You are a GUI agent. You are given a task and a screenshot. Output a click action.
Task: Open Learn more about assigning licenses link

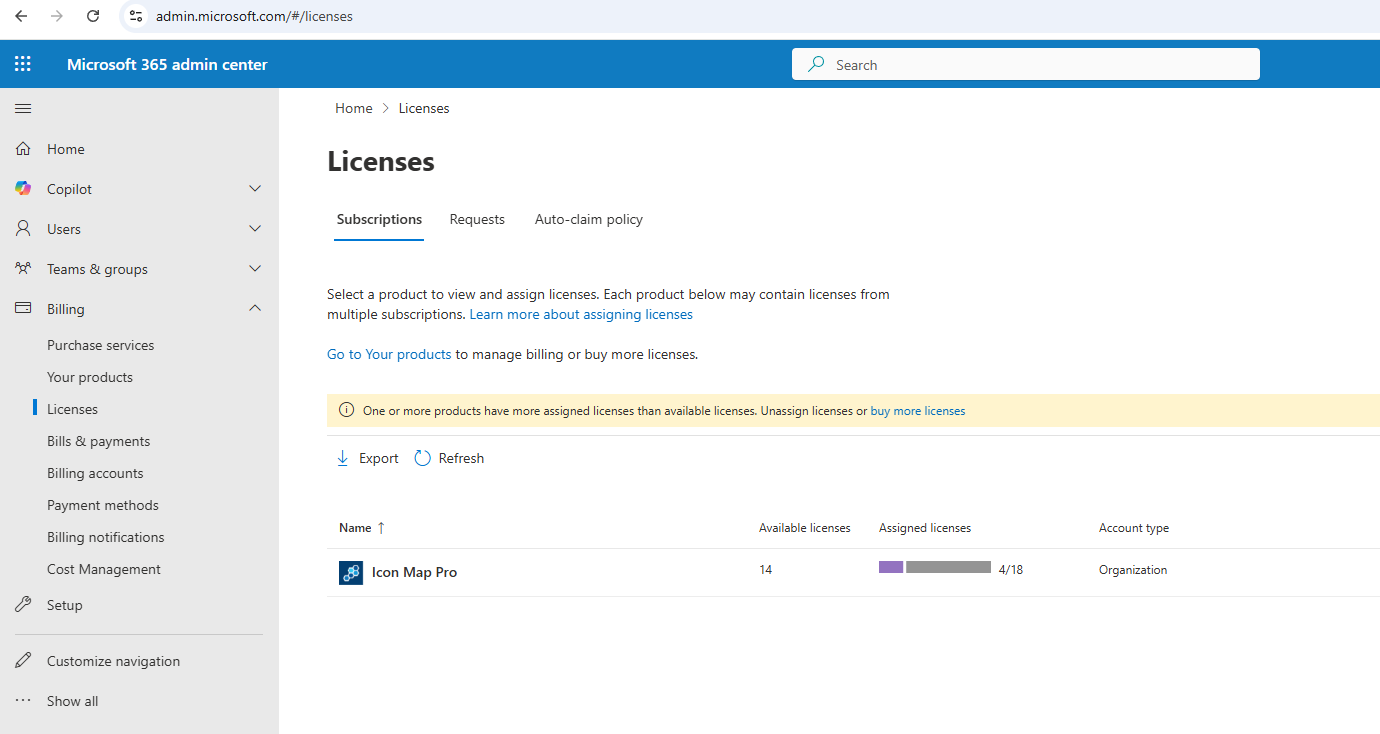[x=581, y=314]
